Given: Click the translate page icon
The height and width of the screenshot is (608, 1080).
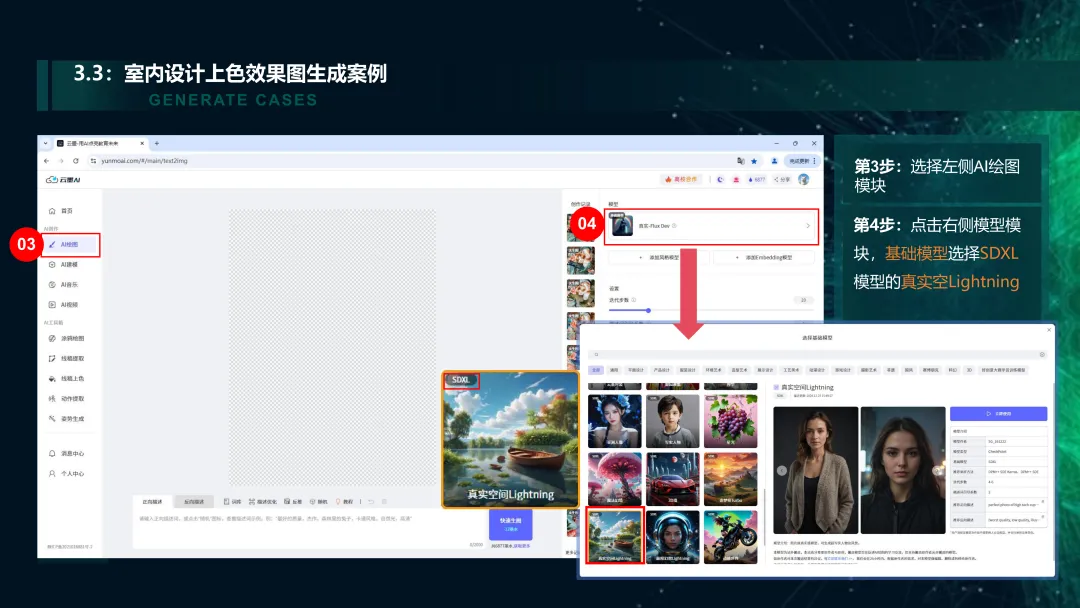Looking at the screenshot, I should pyautogui.click(x=740, y=160).
